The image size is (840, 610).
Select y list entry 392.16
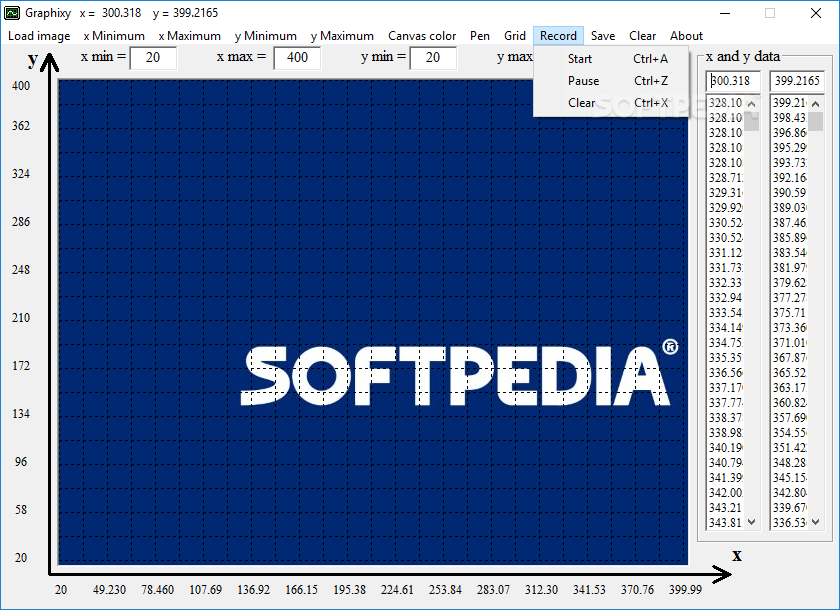click(x=790, y=178)
